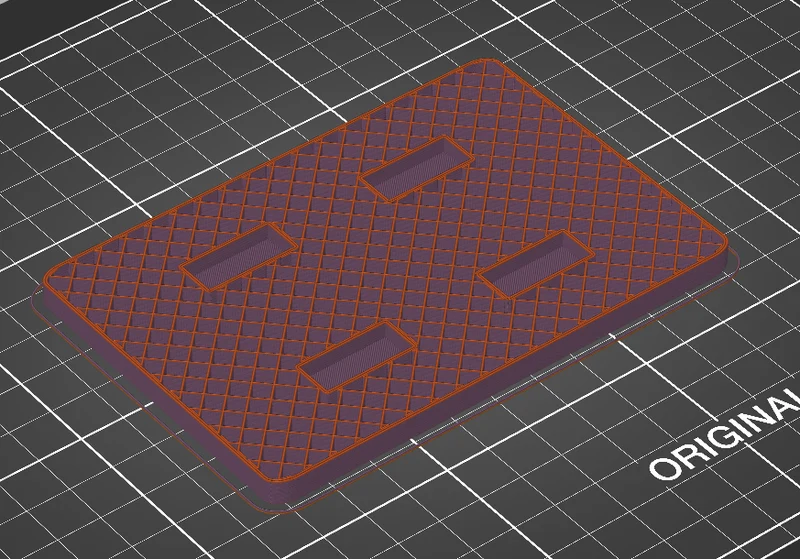Click the leftmost rectangular slot cutout
The height and width of the screenshot is (559, 800).
click(x=238, y=257)
